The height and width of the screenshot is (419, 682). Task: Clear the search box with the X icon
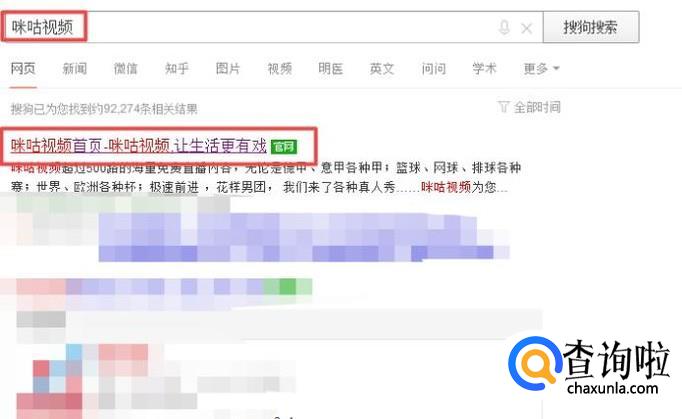point(527,28)
